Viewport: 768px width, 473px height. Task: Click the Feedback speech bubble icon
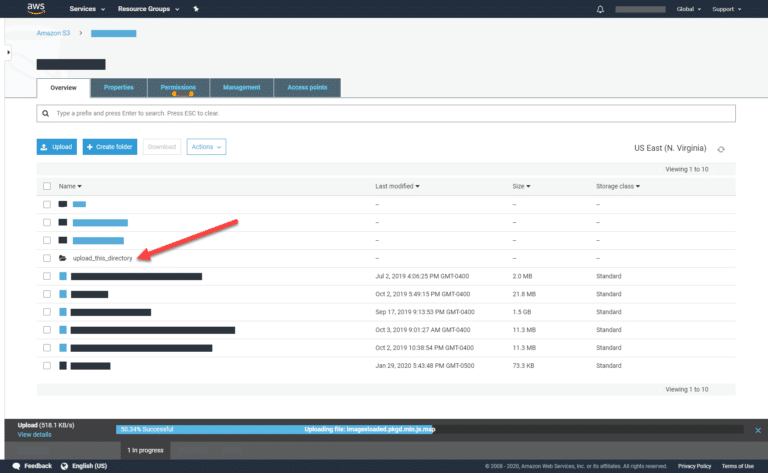(17, 466)
